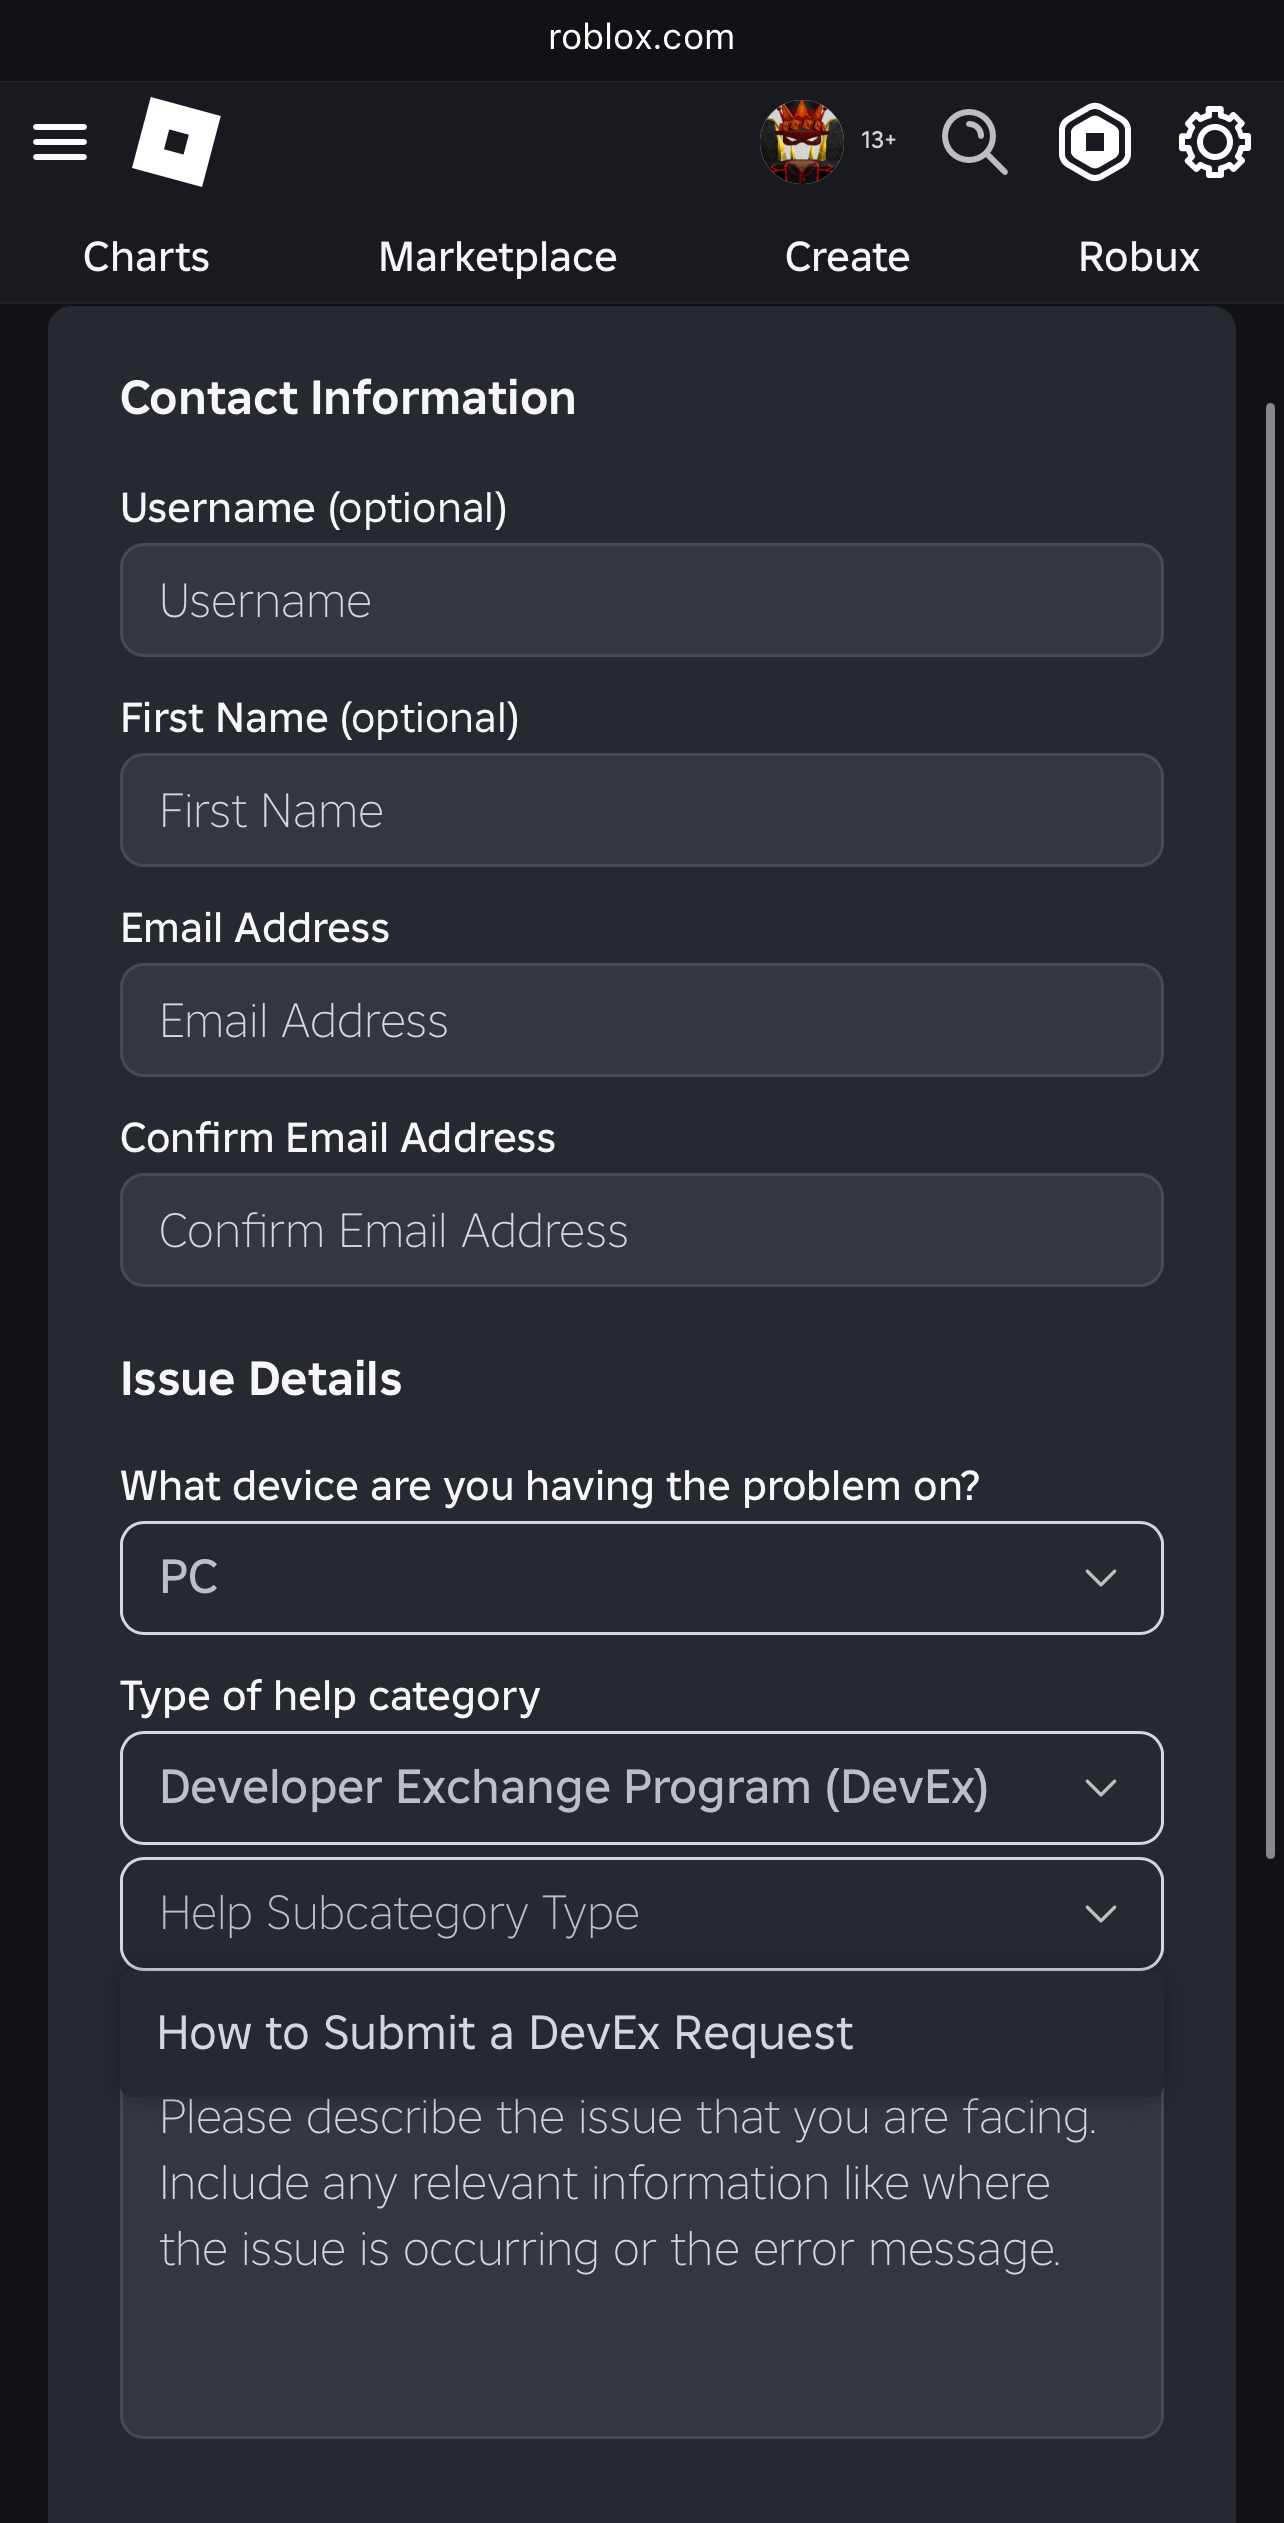The image size is (1284, 2523).
Task: Open the Create menu item
Action: 846,257
